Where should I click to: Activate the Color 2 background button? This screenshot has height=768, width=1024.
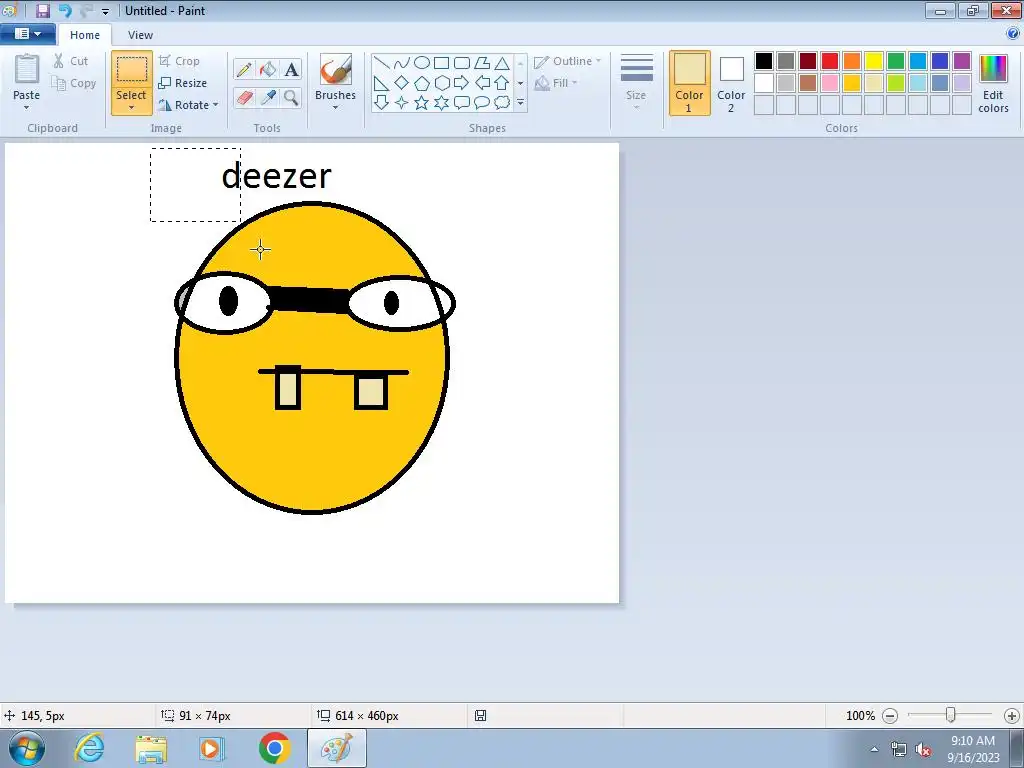pos(731,84)
